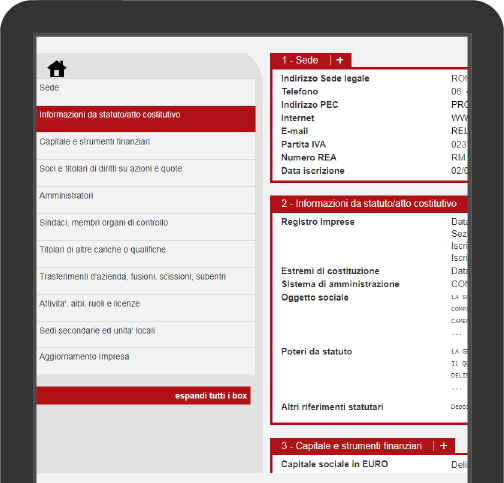Go to Soci e titolari di diritti section
The height and width of the screenshot is (483, 504).
146,173
